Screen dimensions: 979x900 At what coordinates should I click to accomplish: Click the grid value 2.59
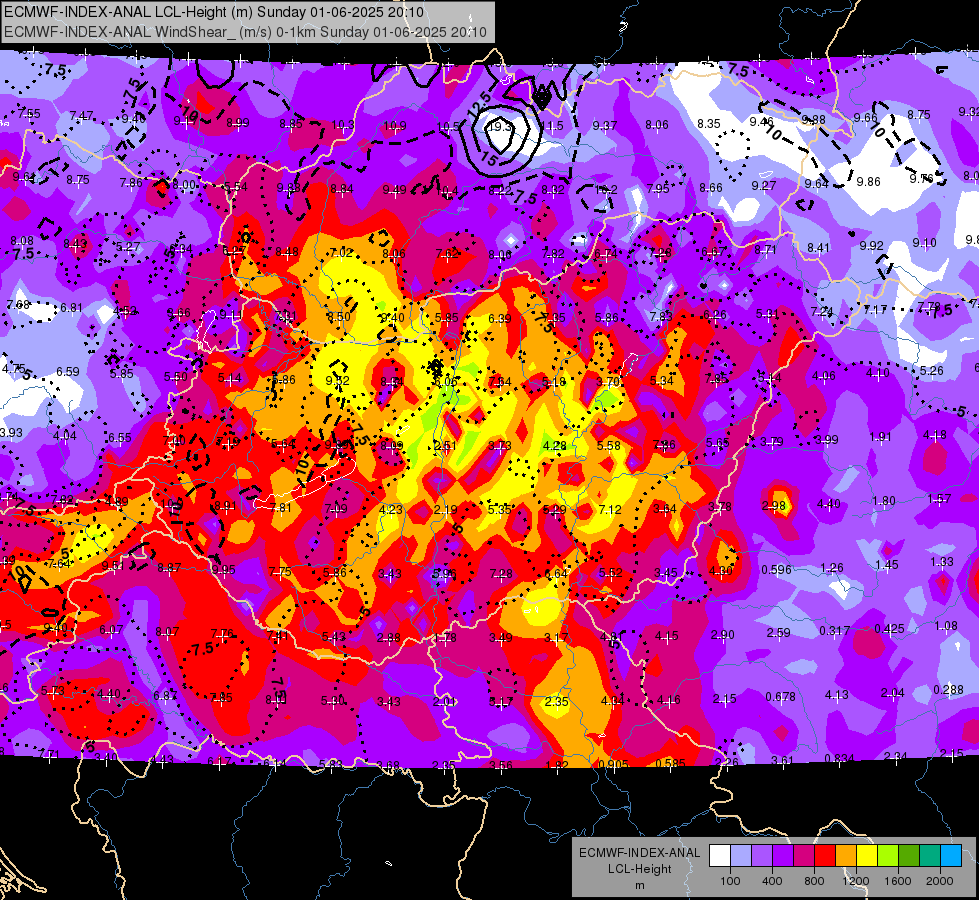pyautogui.click(x=779, y=633)
